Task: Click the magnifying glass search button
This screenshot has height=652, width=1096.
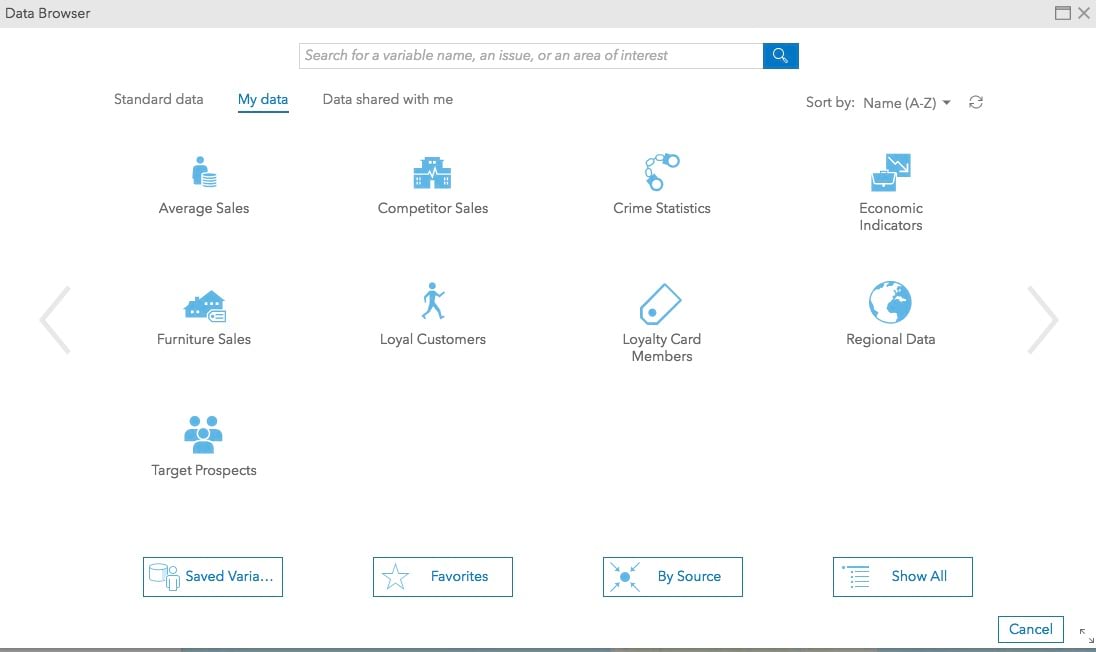Action: click(780, 55)
